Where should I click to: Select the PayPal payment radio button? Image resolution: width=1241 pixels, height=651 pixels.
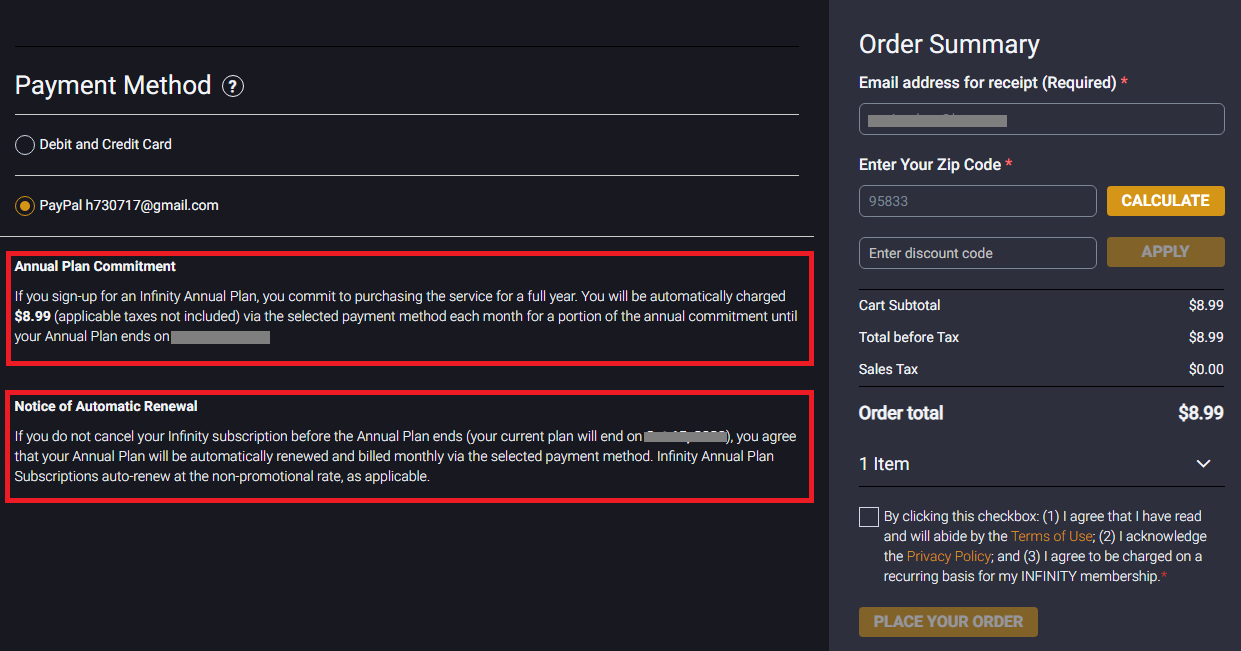[x=25, y=206]
